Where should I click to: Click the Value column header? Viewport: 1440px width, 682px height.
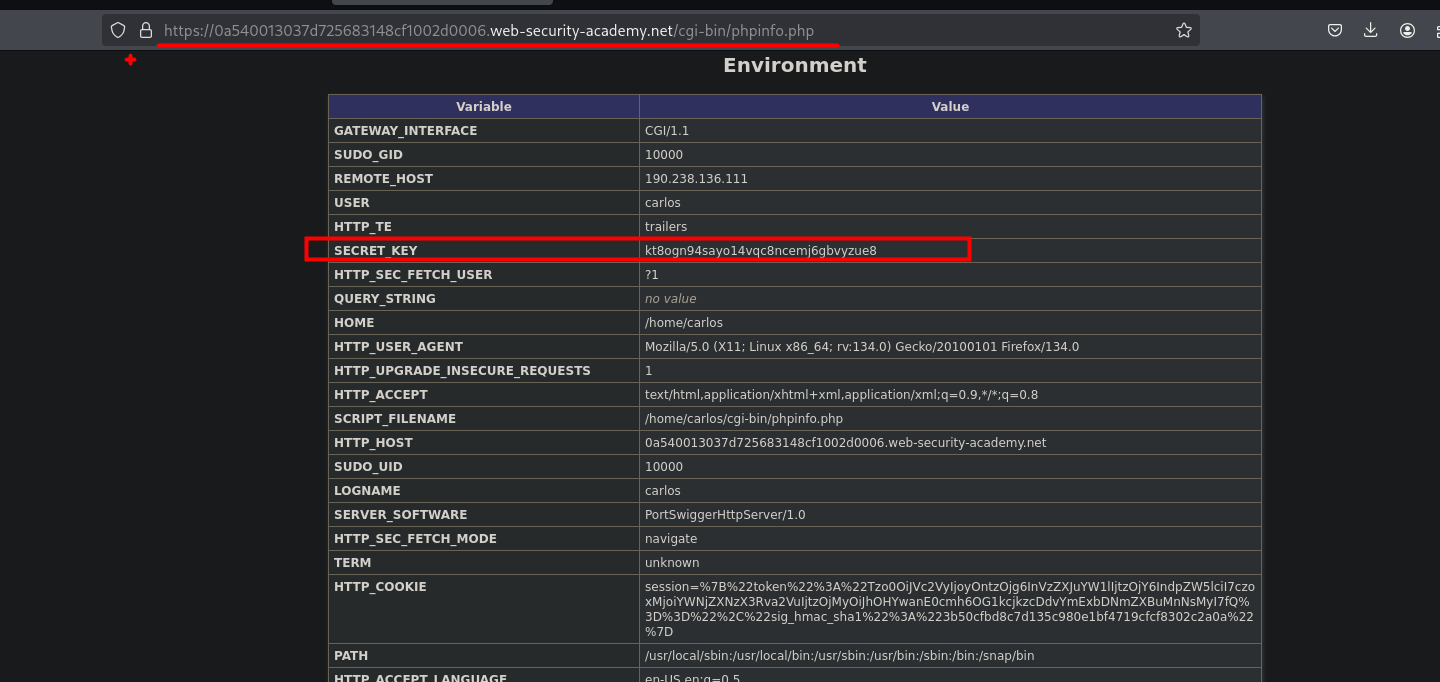click(949, 106)
